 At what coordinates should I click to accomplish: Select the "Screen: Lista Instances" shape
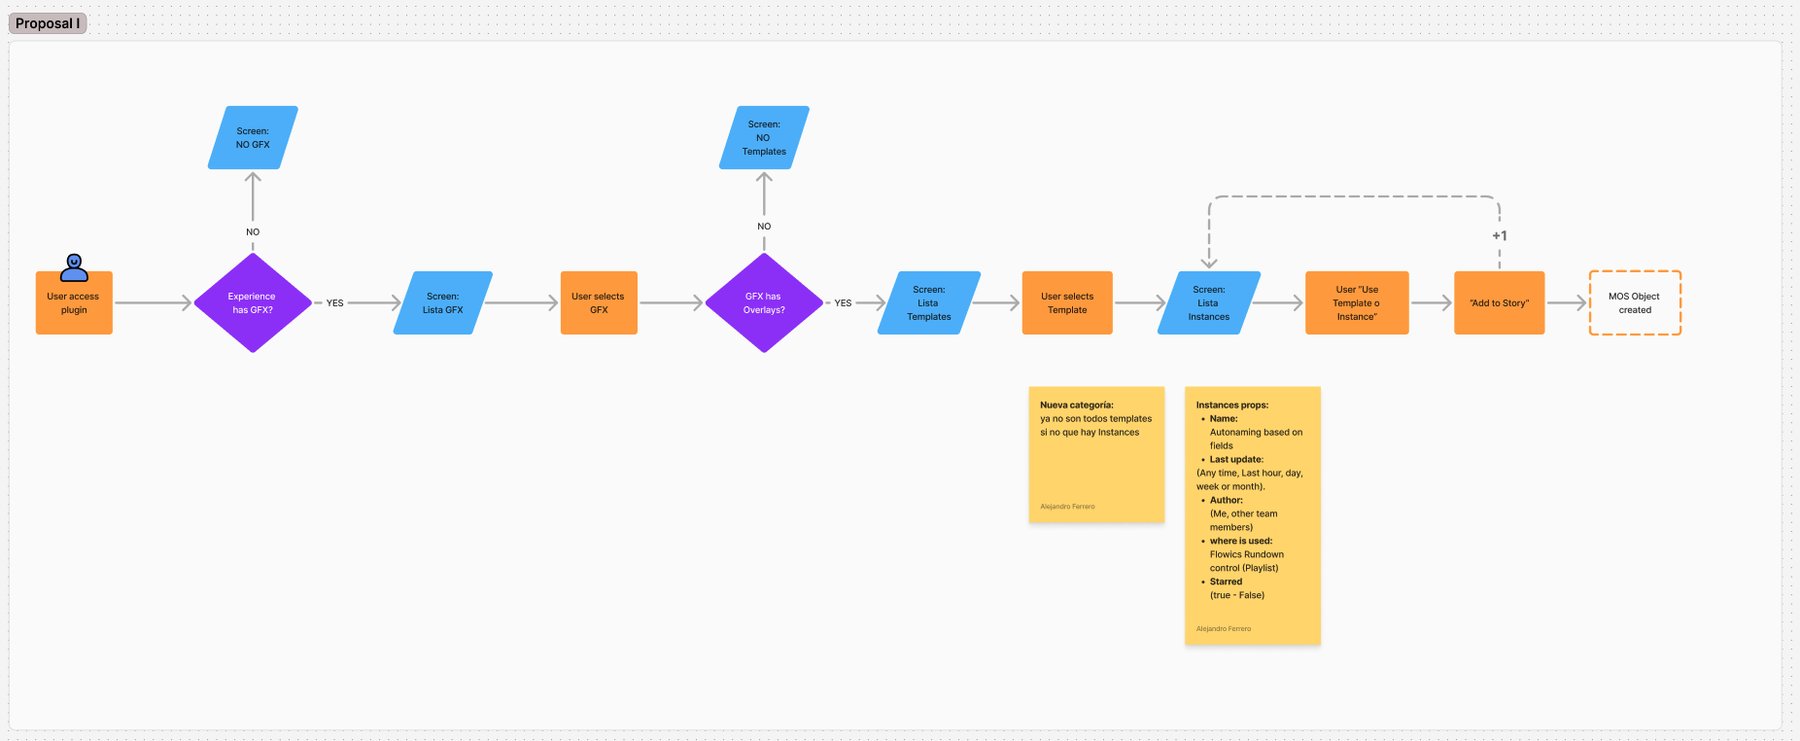click(x=1209, y=303)
